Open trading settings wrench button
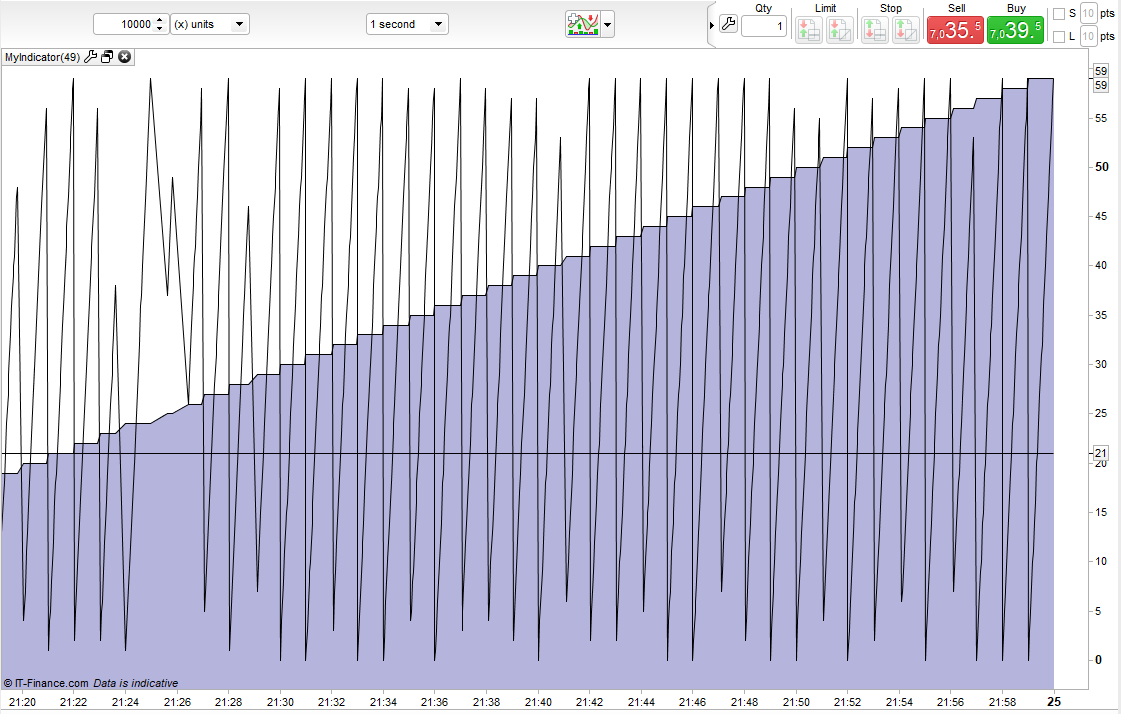This screenshot has width=1121, height=714. click(x=729, y=24)
